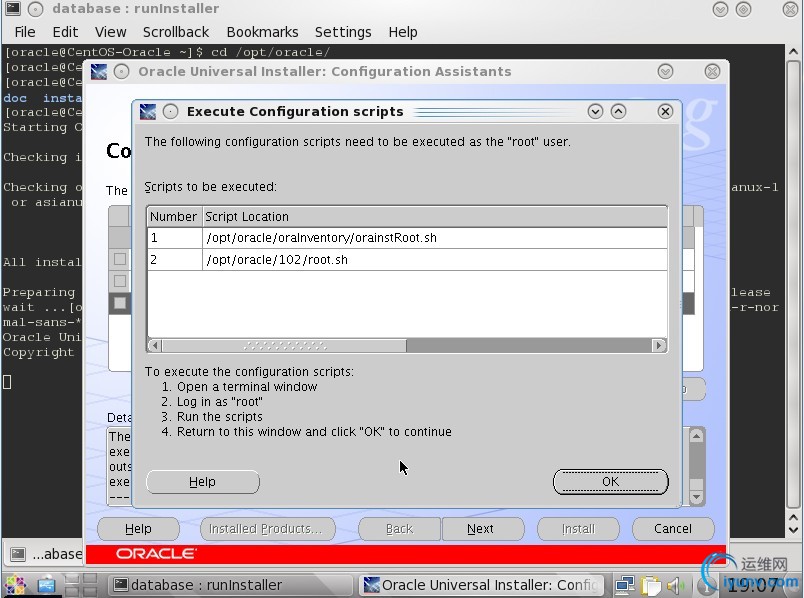Click the left arrow of scripts table scrollbar
804x598 pixels.
tap(155, 346)
